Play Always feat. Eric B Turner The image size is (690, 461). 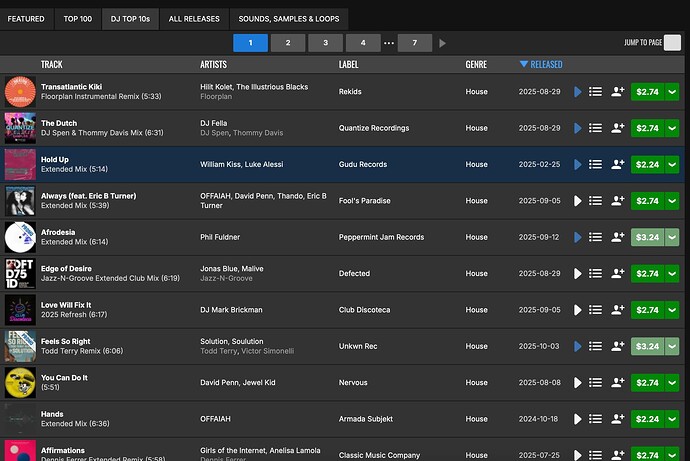point(578,201)
